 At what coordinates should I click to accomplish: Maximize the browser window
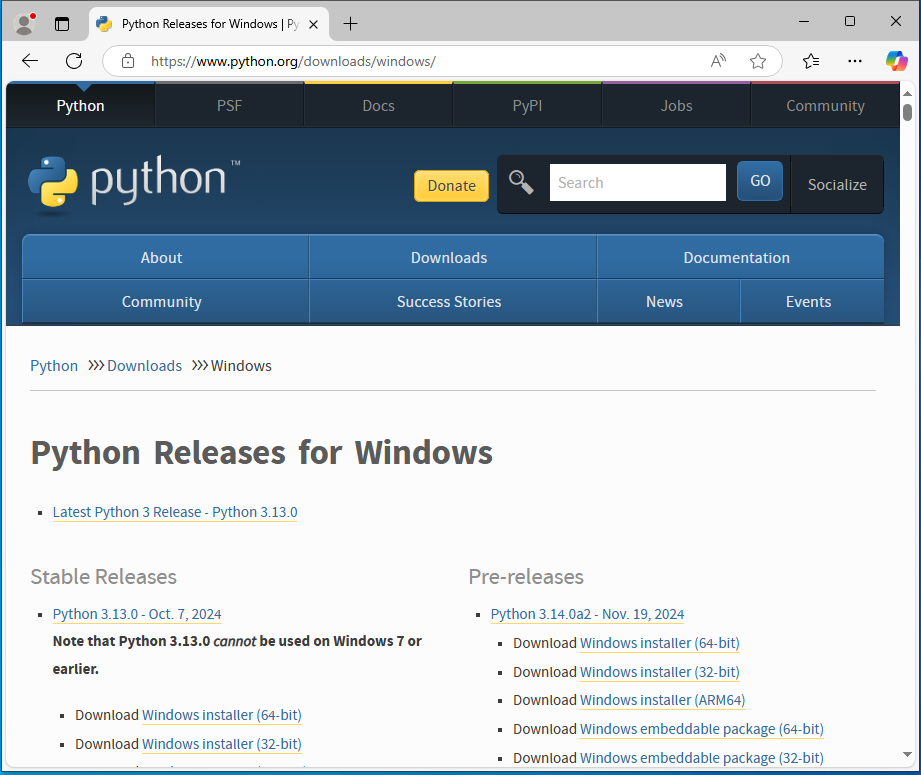coord(850,22)
